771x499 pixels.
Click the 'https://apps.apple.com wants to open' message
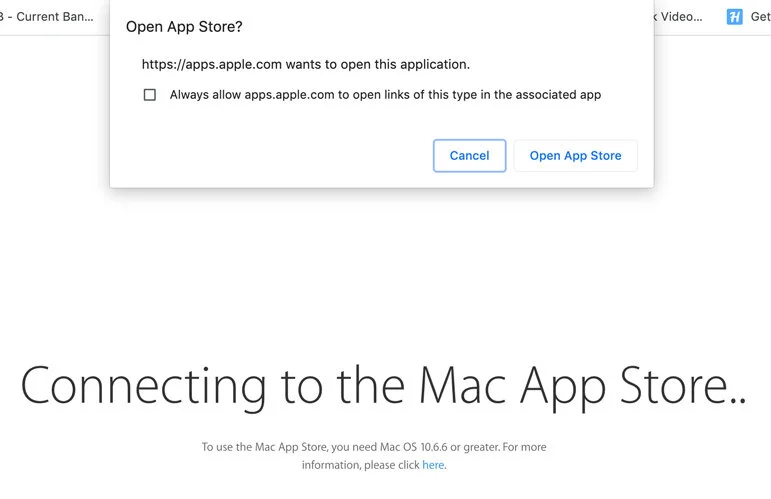pos(305,64)
